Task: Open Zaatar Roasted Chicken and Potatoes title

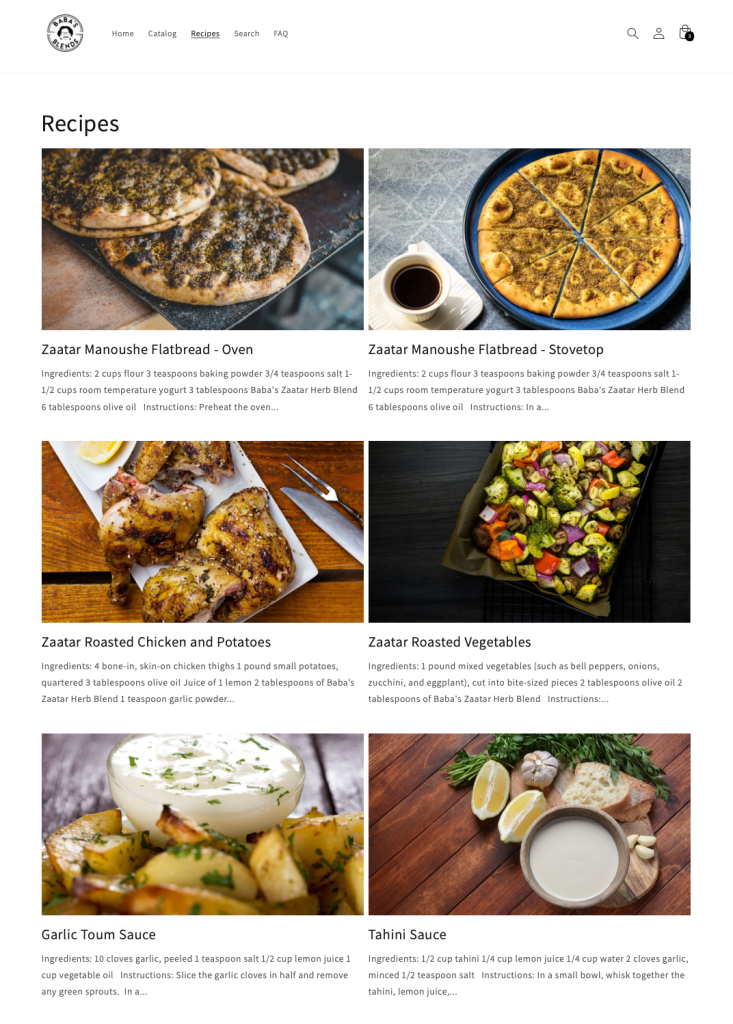Action: coord(156,642)
